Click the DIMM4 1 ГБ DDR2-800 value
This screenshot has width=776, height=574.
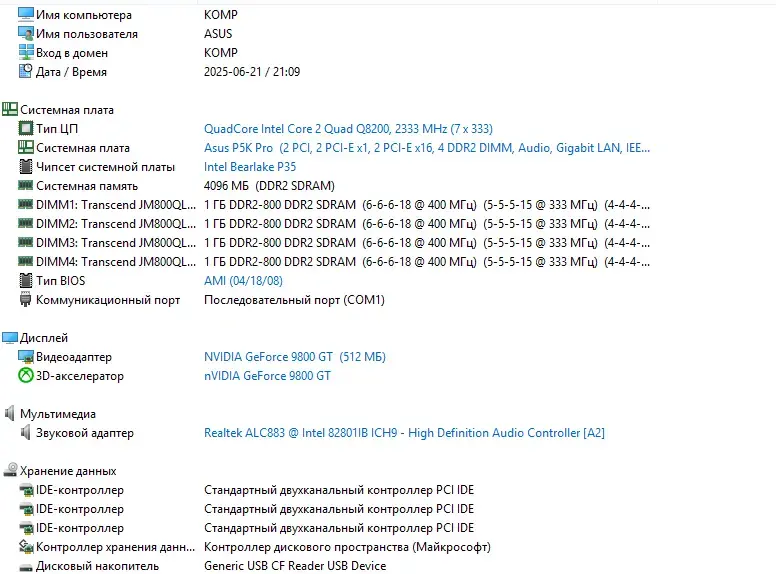click(x=427, y=261)
